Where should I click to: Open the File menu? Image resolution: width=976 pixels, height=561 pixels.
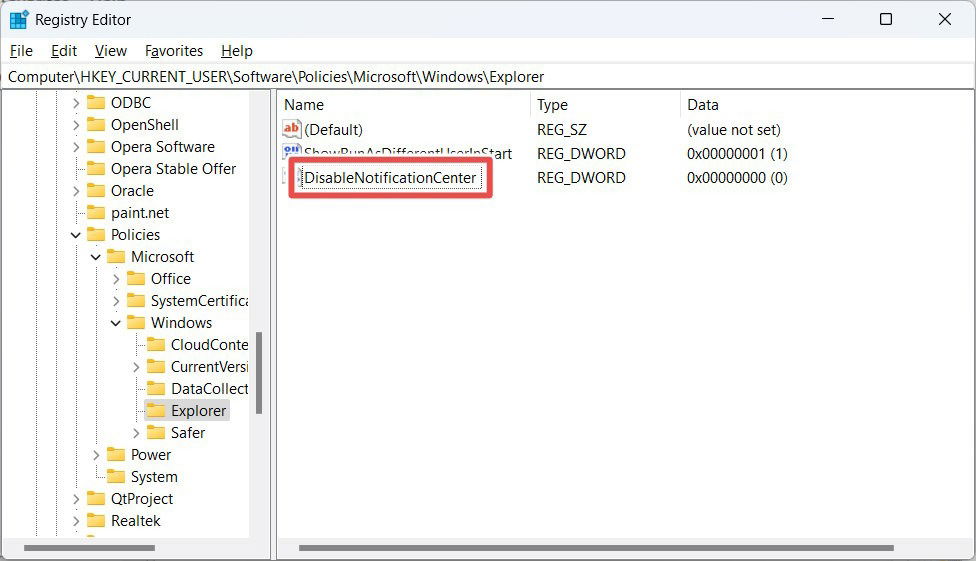pos(21,51)
